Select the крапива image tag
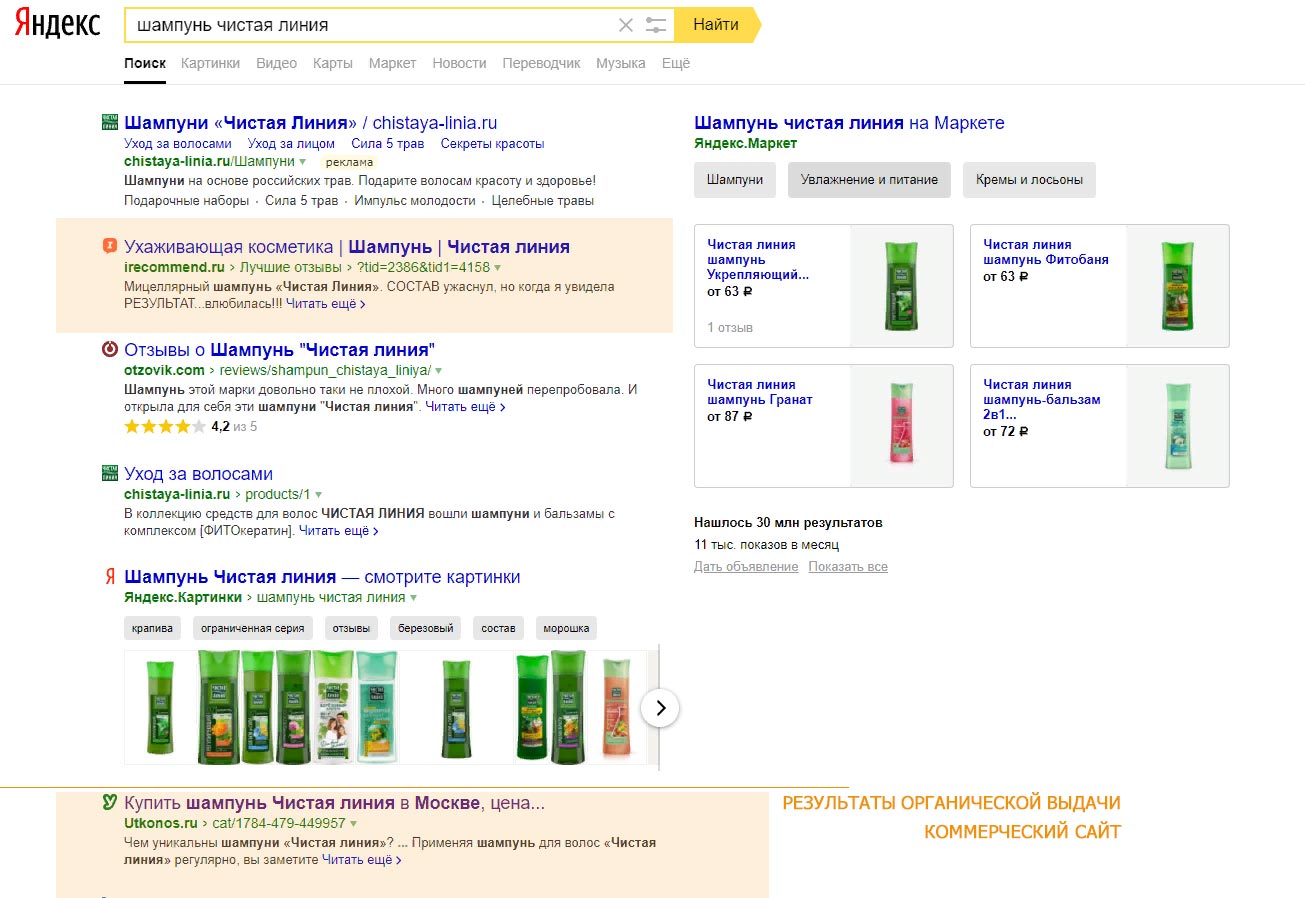The width and height of the screenshot is (1305, 898). click(153, 628)
